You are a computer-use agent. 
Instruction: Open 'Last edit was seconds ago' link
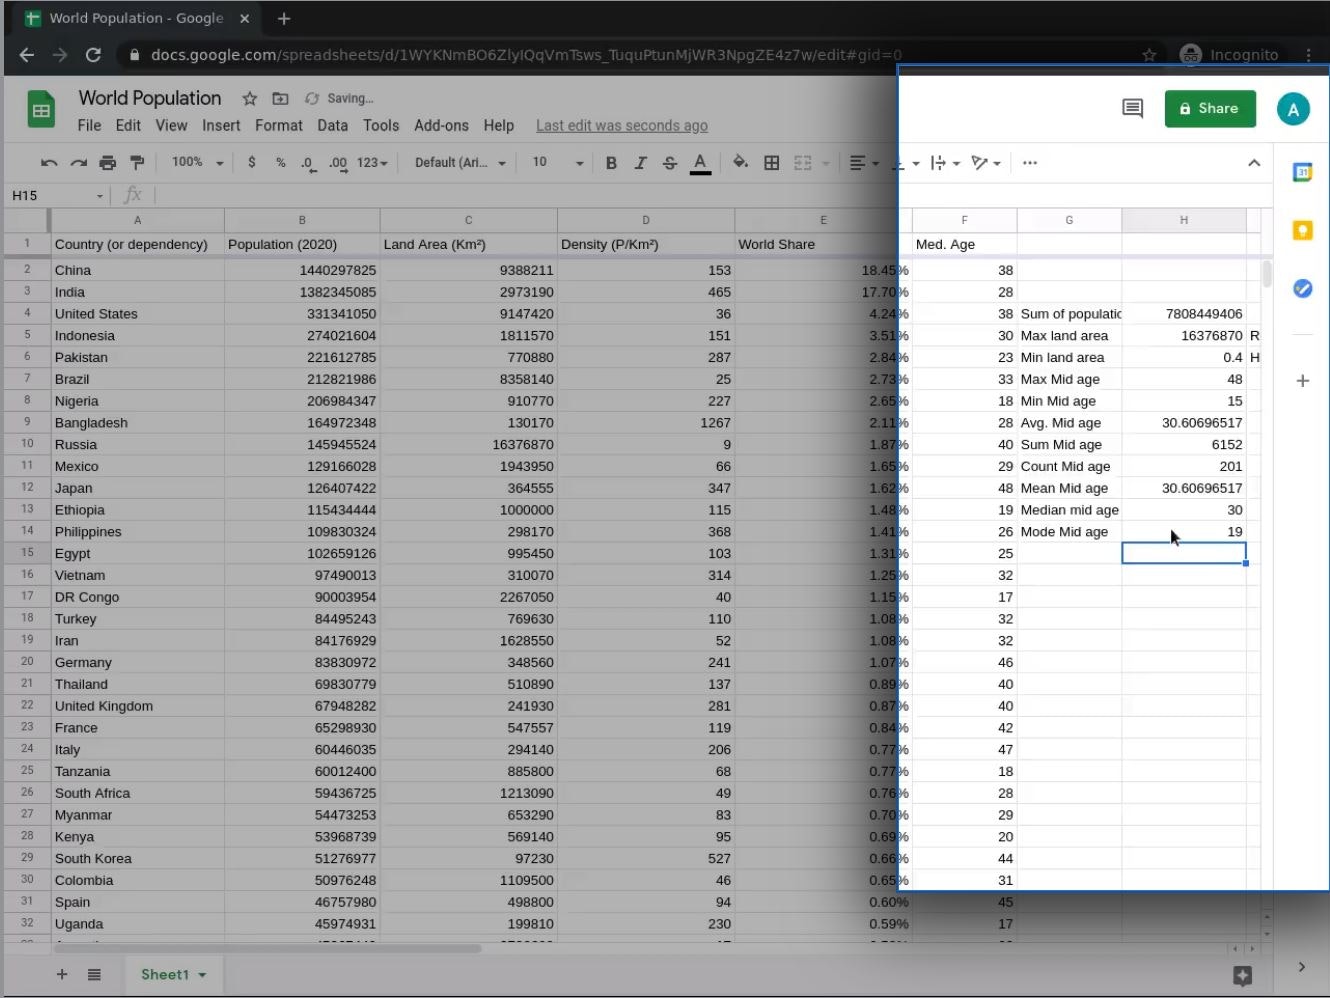pyautogui.click(x=621, y=126)
